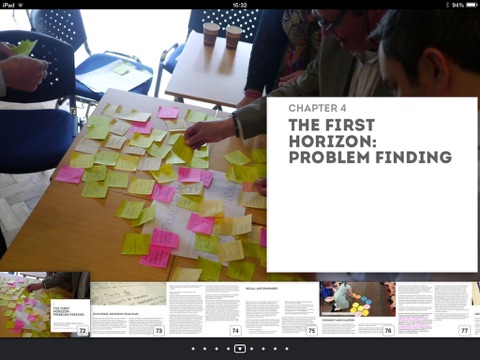
Task: Tap the partially visible thumbnail after page 77
Action: click(x=476, y=309)
